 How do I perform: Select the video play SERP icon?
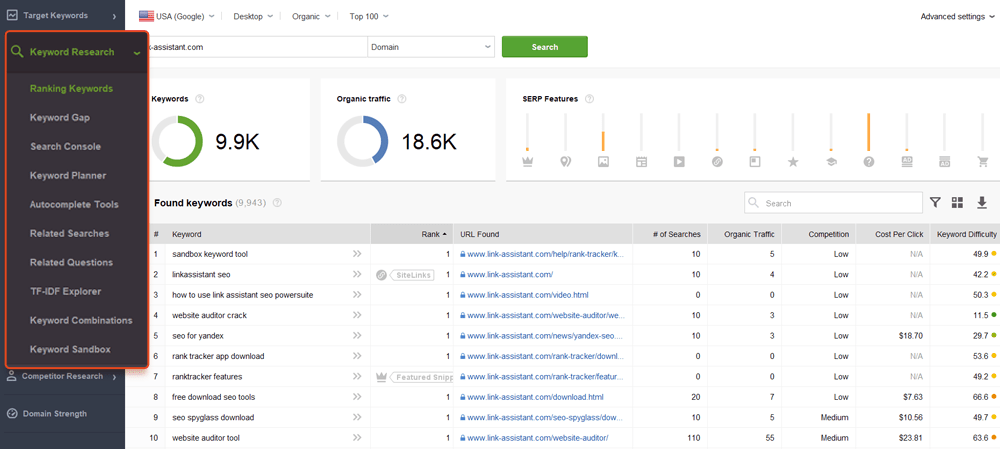click(x=679, y=162)
